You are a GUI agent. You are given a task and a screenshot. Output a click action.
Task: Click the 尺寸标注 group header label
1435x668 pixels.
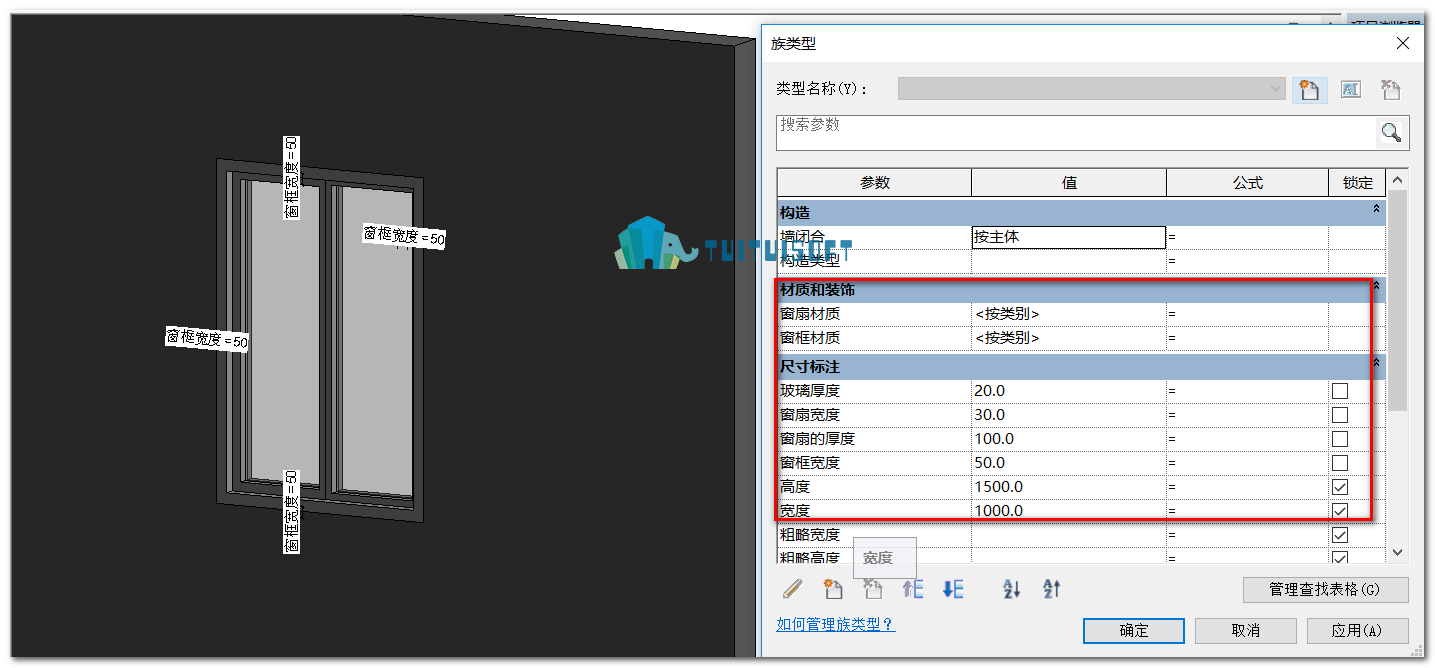[x=810, y=367]
